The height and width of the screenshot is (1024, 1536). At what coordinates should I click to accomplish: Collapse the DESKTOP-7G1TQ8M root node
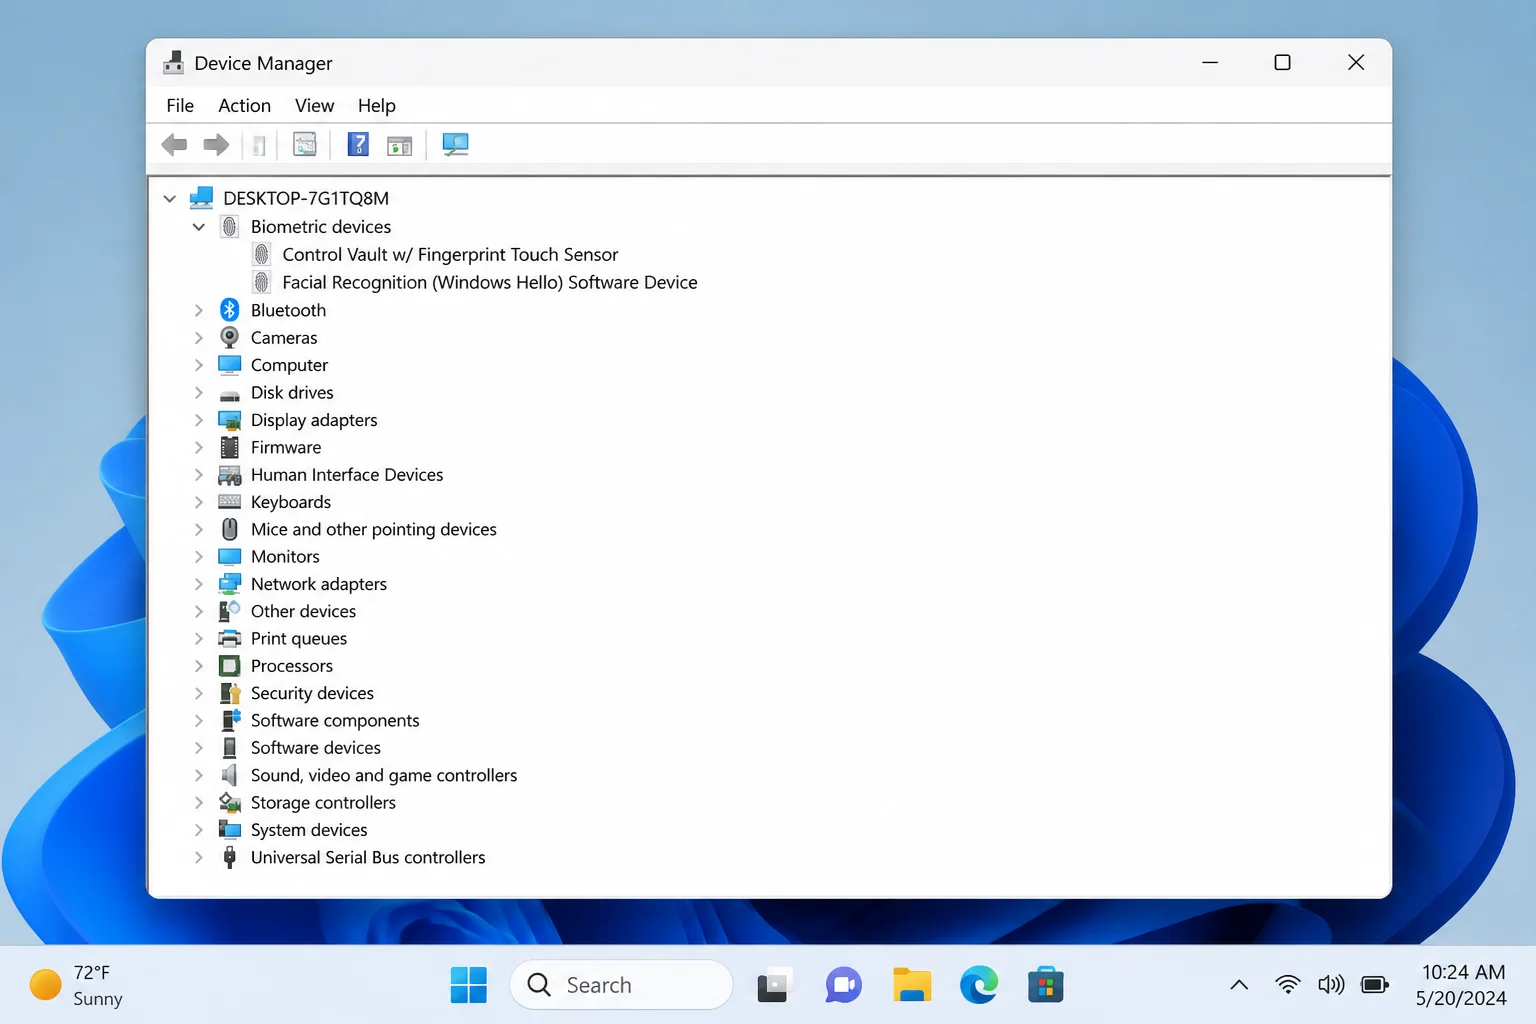pos(170,198)
